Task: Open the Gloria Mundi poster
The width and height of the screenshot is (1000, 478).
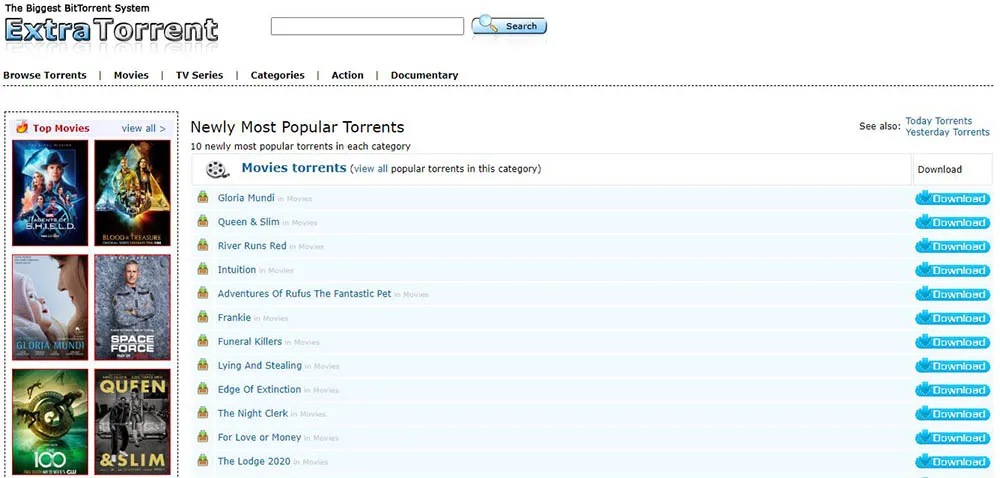Action: [x=50, y=307]
